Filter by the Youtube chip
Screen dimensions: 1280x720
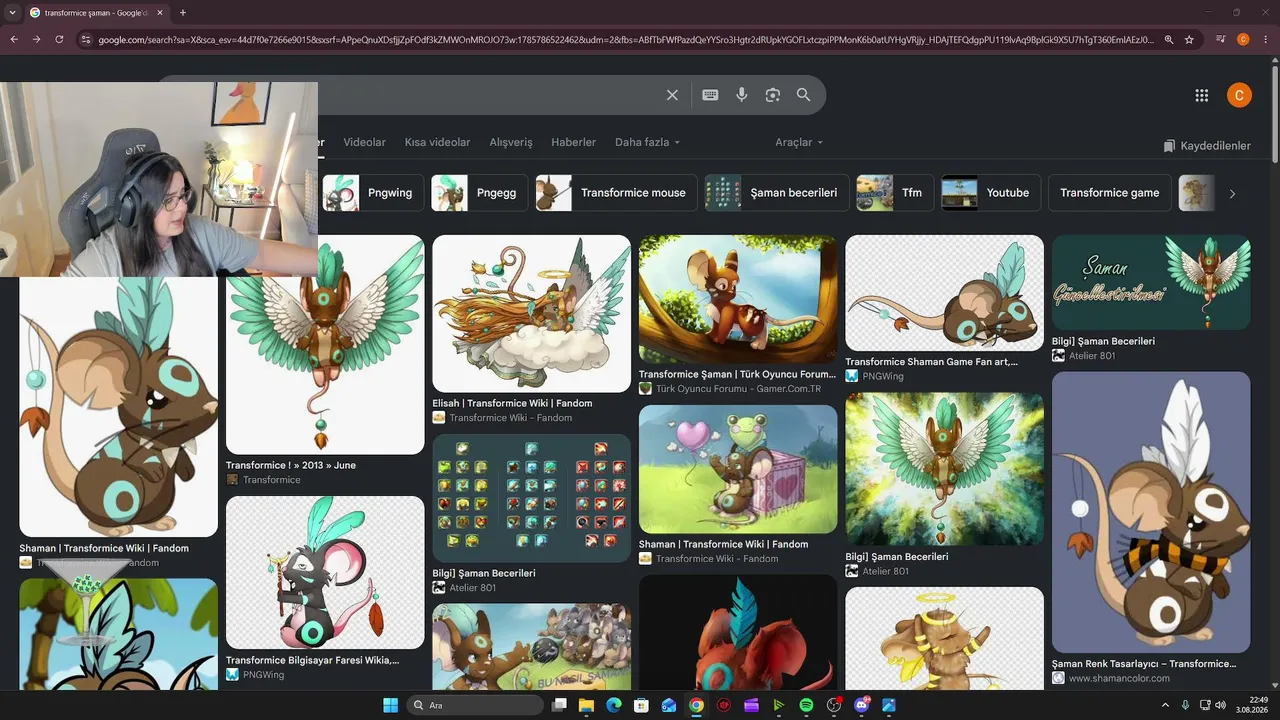991,193
